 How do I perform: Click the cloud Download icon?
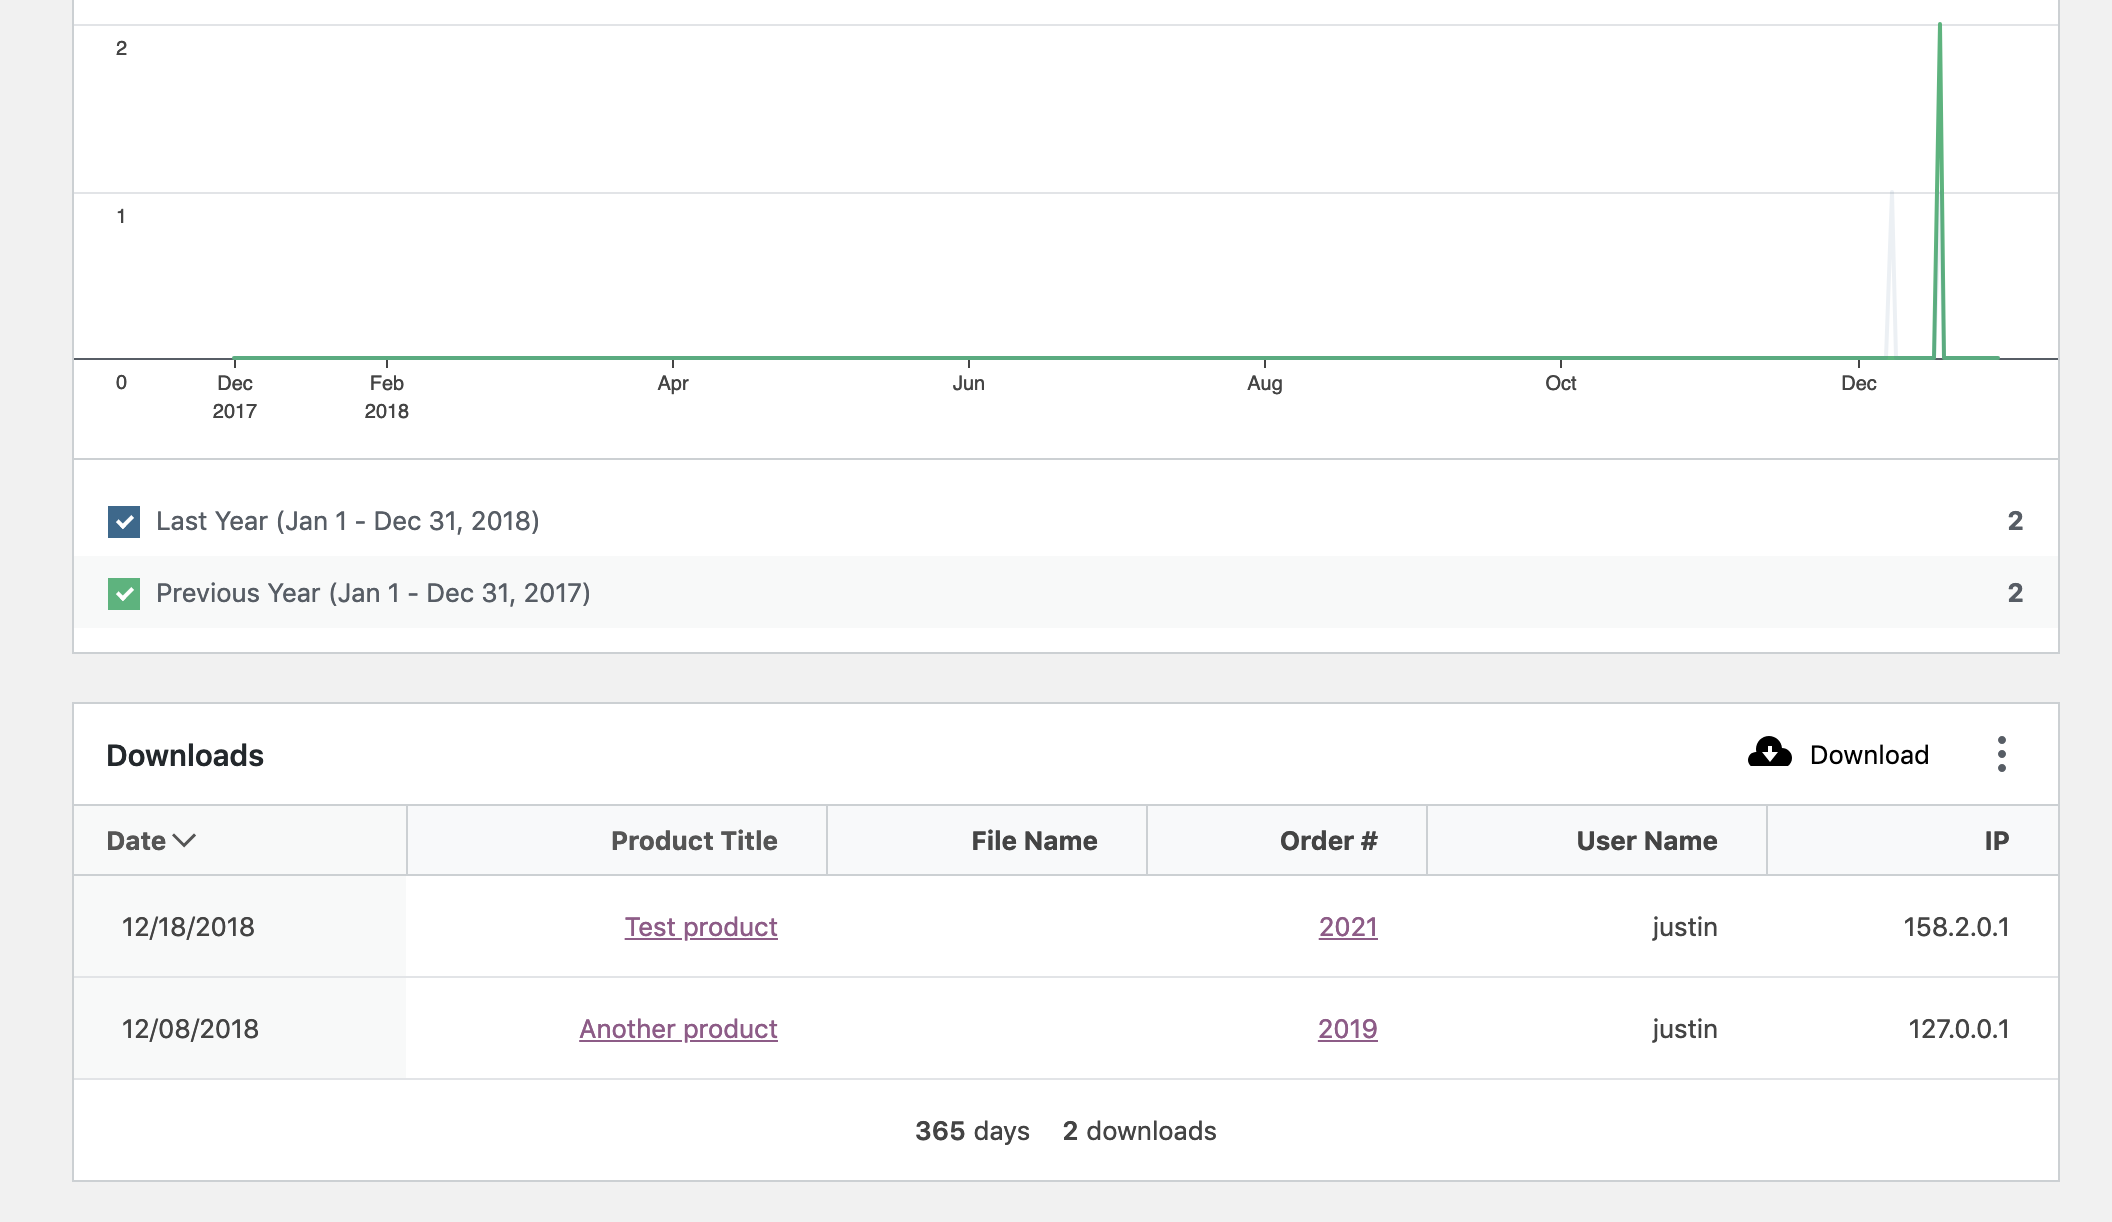pyautogui.click(x=1770, y=755)
